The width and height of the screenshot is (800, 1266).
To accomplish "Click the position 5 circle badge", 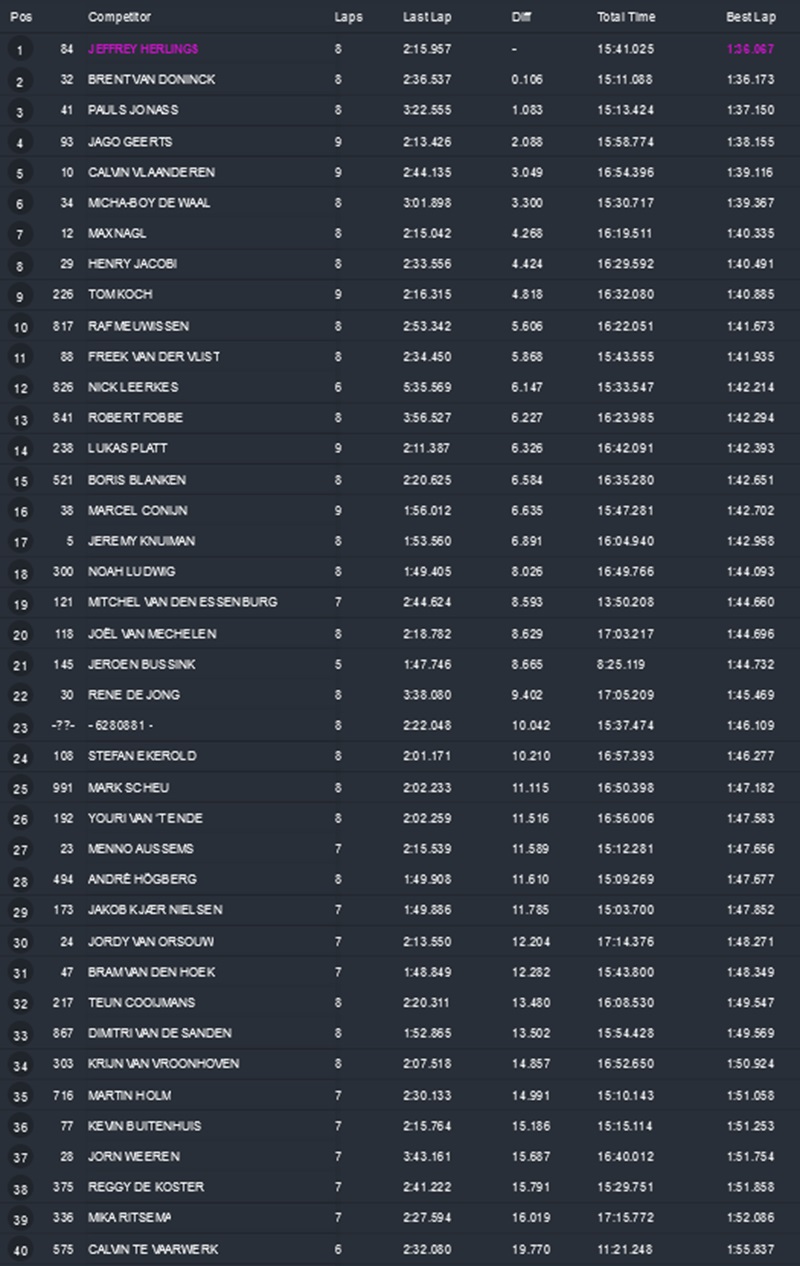I will coord(21,172).
